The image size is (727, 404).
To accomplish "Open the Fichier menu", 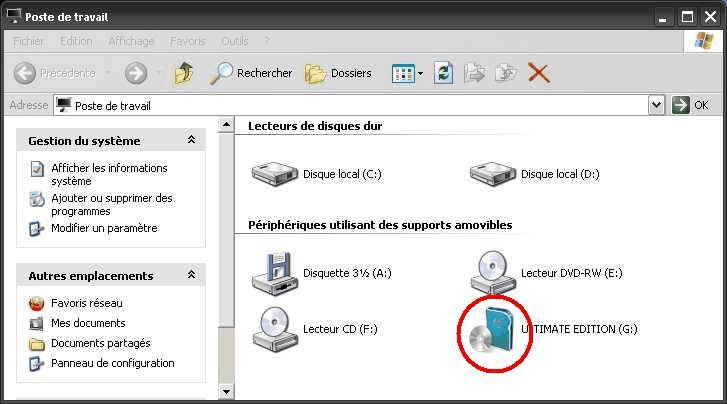I will click(29, 41).
